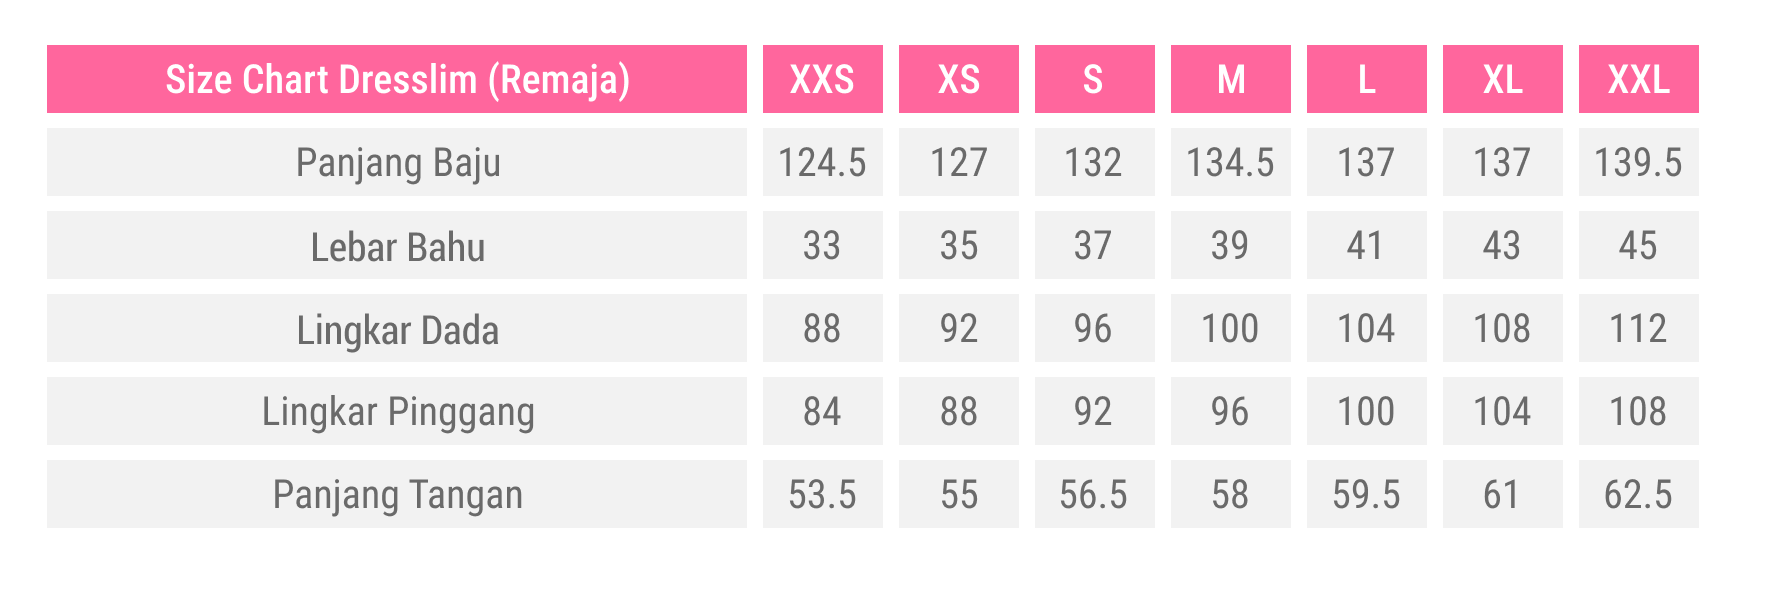Select the XXS size column header
The height and width of the screenshot is (607, 1785).
[822, 79]
